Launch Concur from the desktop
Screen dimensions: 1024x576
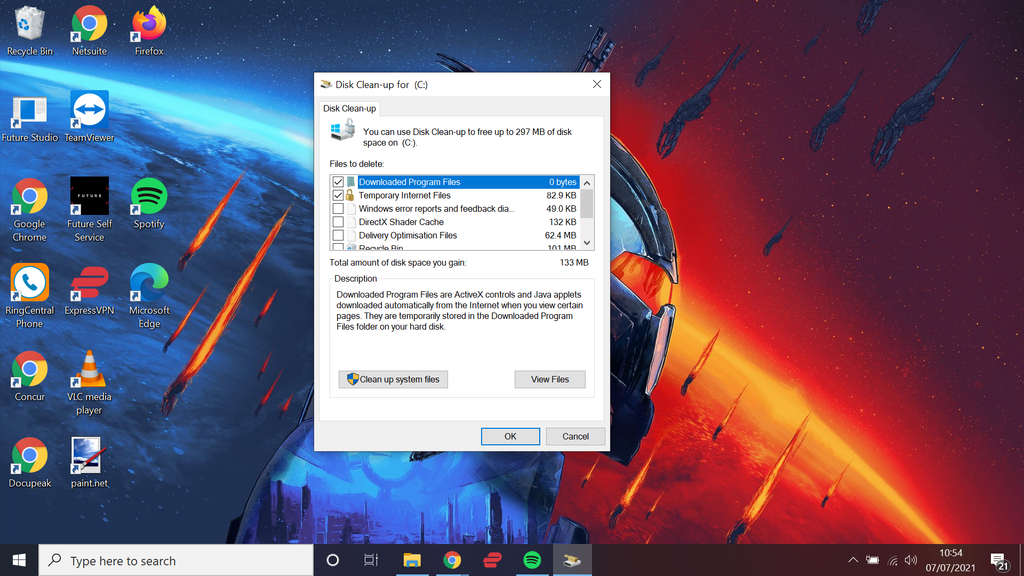click(x=29, y=367)
